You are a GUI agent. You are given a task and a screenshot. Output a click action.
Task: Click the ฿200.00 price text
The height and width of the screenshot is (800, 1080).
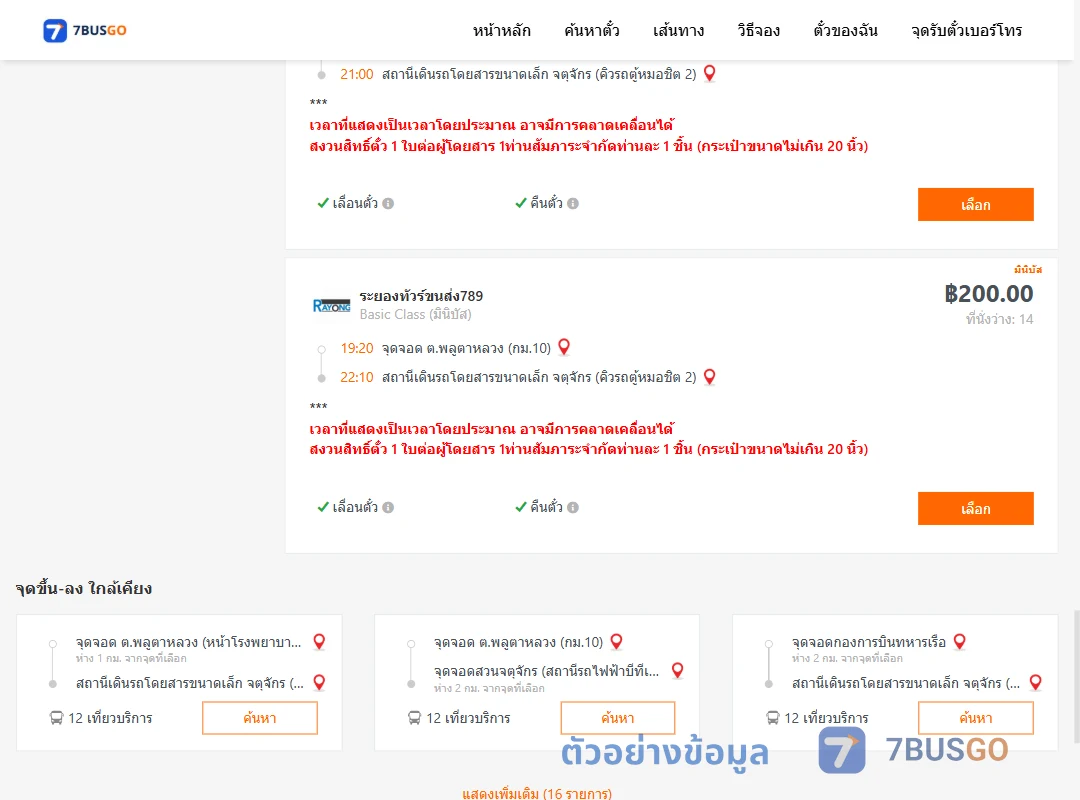click(x=988, y=294)
